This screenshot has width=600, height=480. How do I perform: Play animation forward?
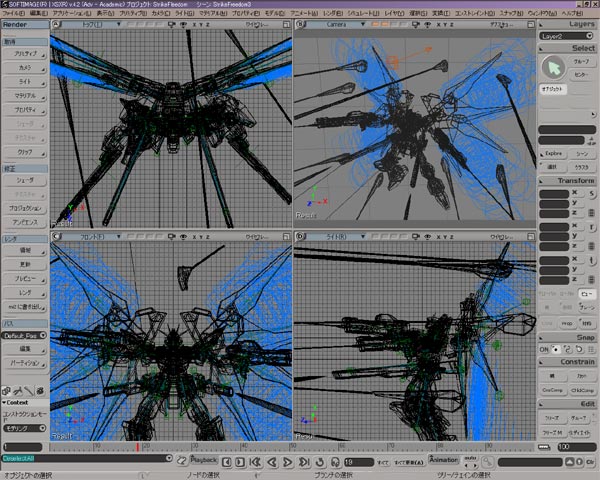[x=288, y=462]
